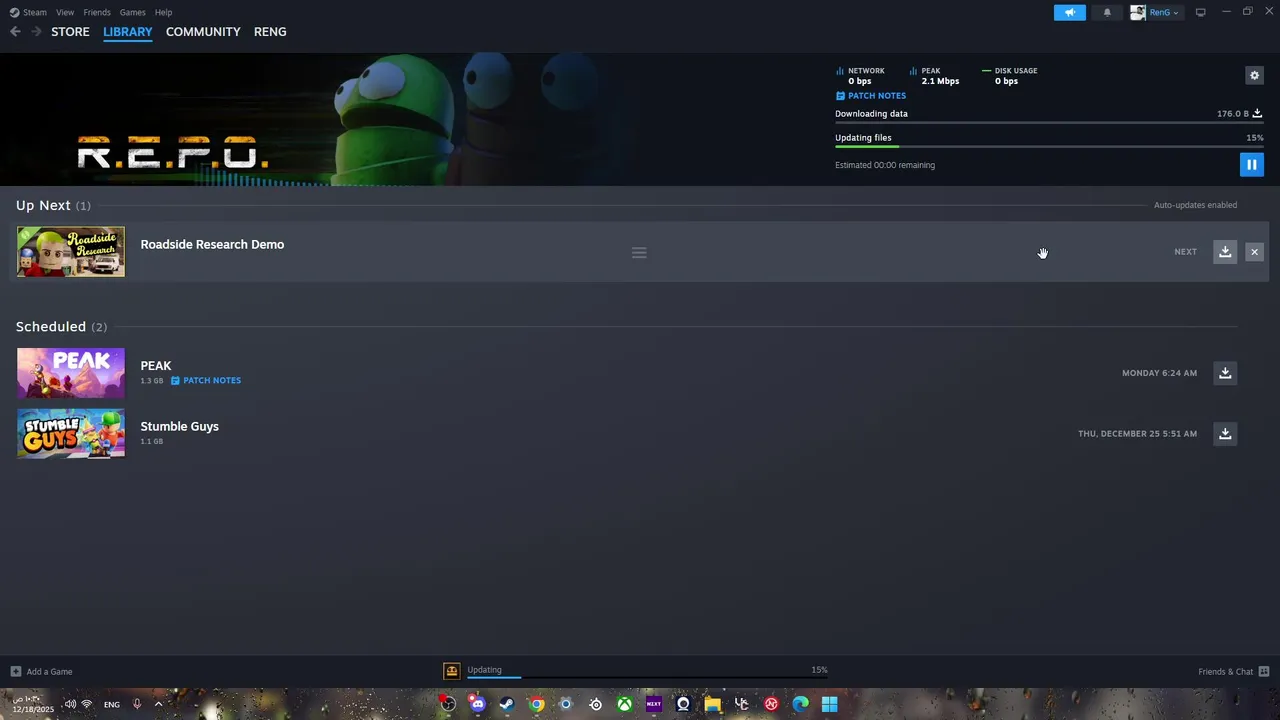Click the Scheduled section header
The width and height of the screenshot is (1280, 720).
coord(61,327)
